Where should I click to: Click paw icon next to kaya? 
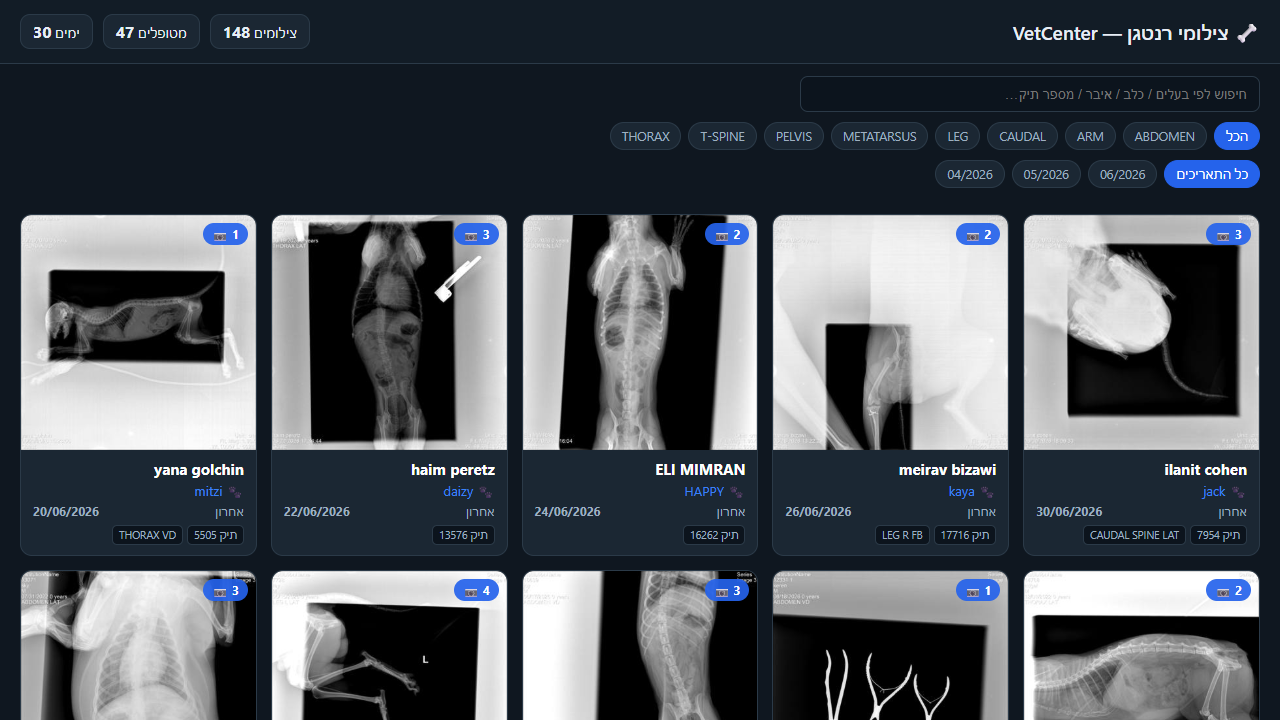click(988, 492)
